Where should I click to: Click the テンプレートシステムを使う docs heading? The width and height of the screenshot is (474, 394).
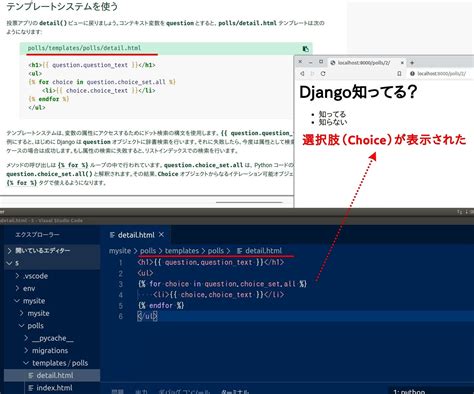[62, 6]
